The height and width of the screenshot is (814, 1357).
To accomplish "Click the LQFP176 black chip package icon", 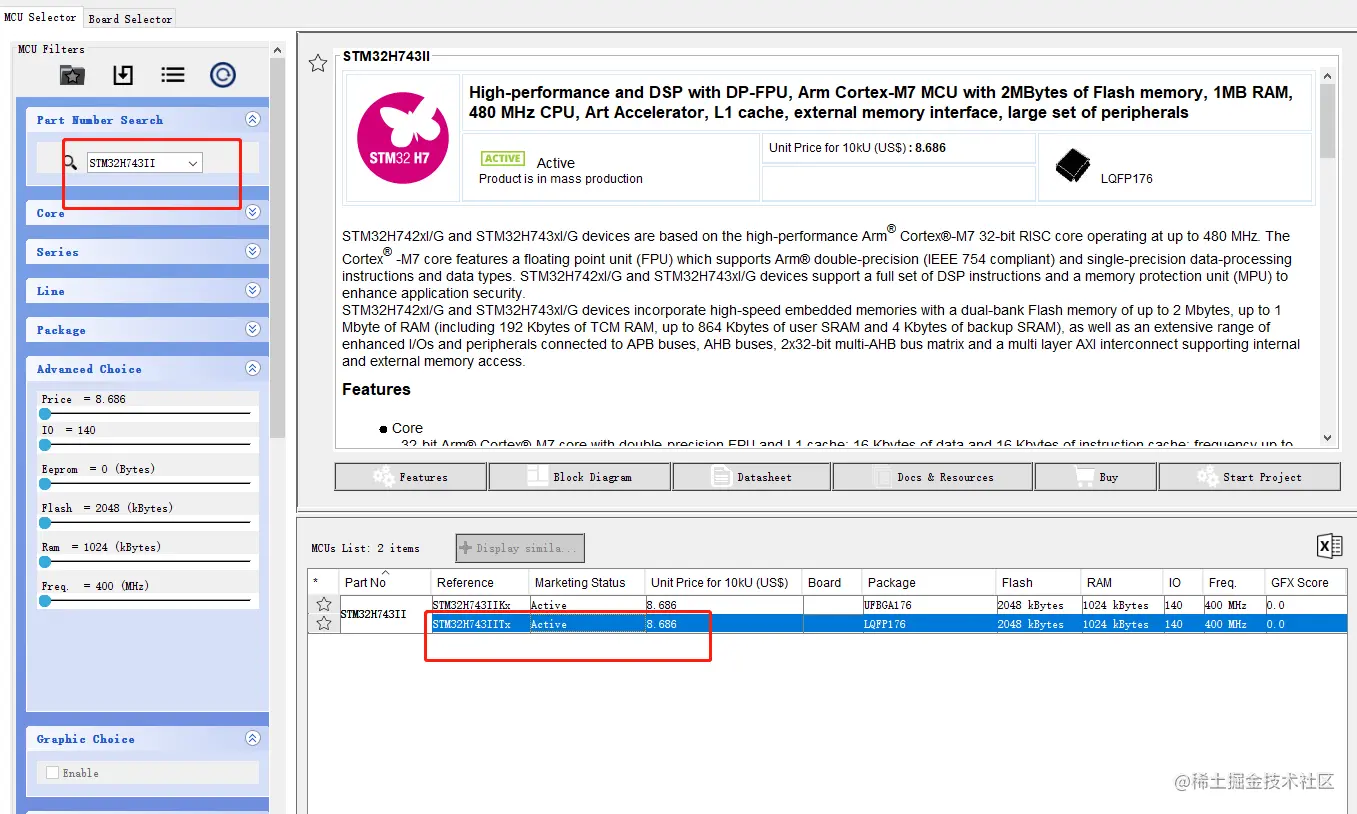I will [1073, 166].
